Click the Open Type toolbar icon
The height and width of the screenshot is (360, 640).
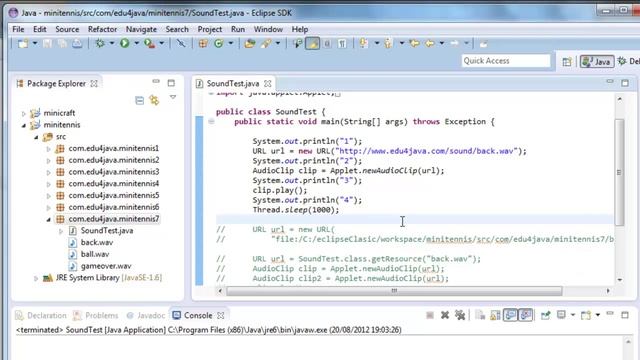[250, 43]
